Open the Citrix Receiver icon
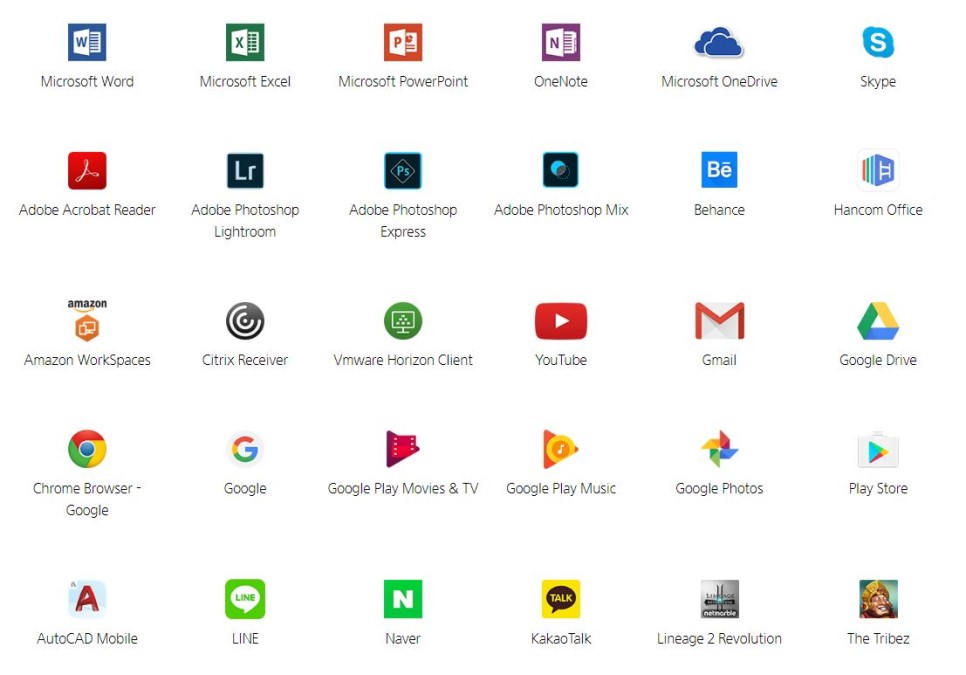 point(245,321)
